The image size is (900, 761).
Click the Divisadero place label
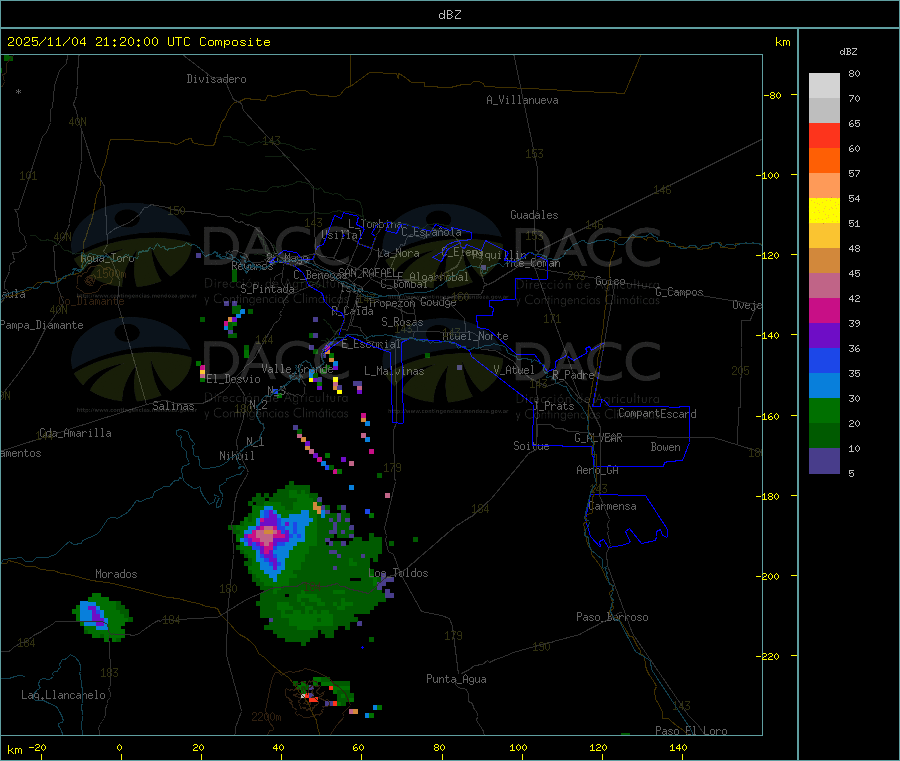tap(216, 79)
